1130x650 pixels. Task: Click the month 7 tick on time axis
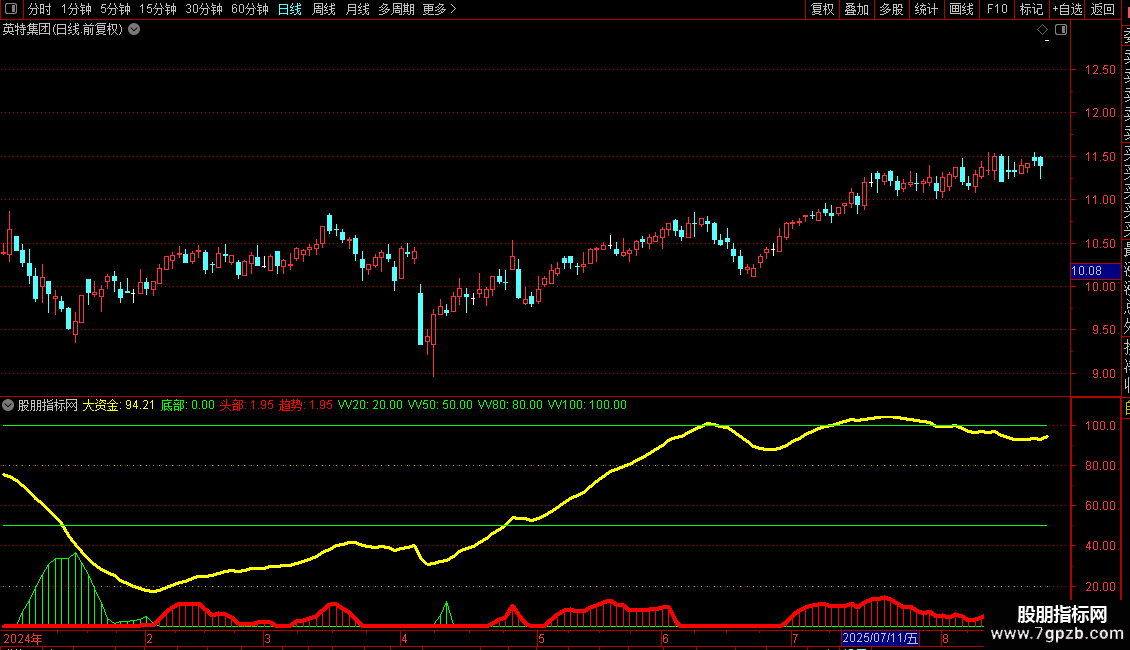(795, 638)
